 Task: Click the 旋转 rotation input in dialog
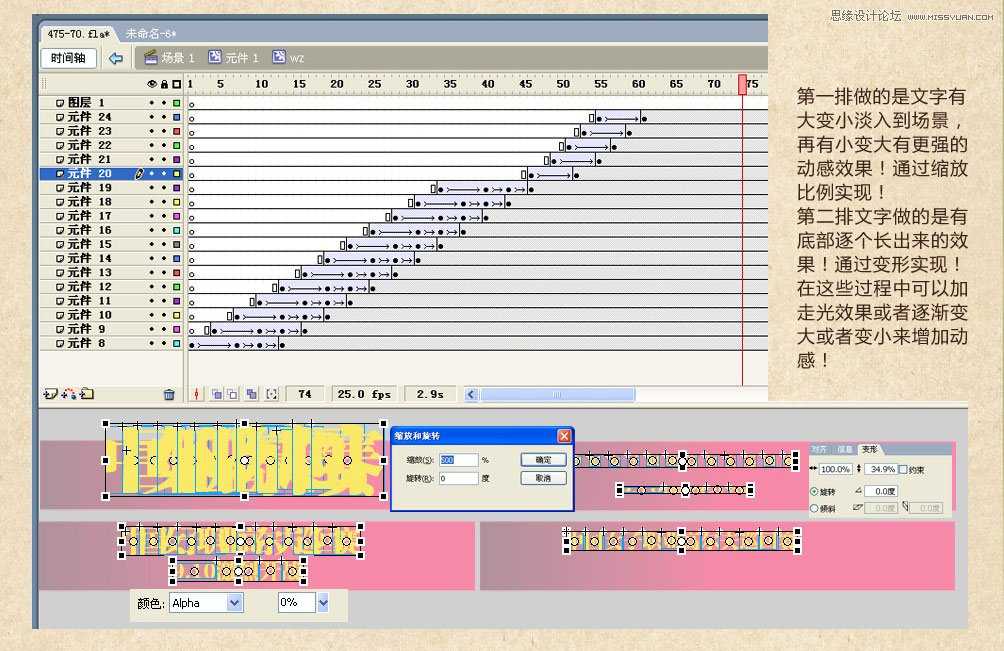click(x=458, y=478)
